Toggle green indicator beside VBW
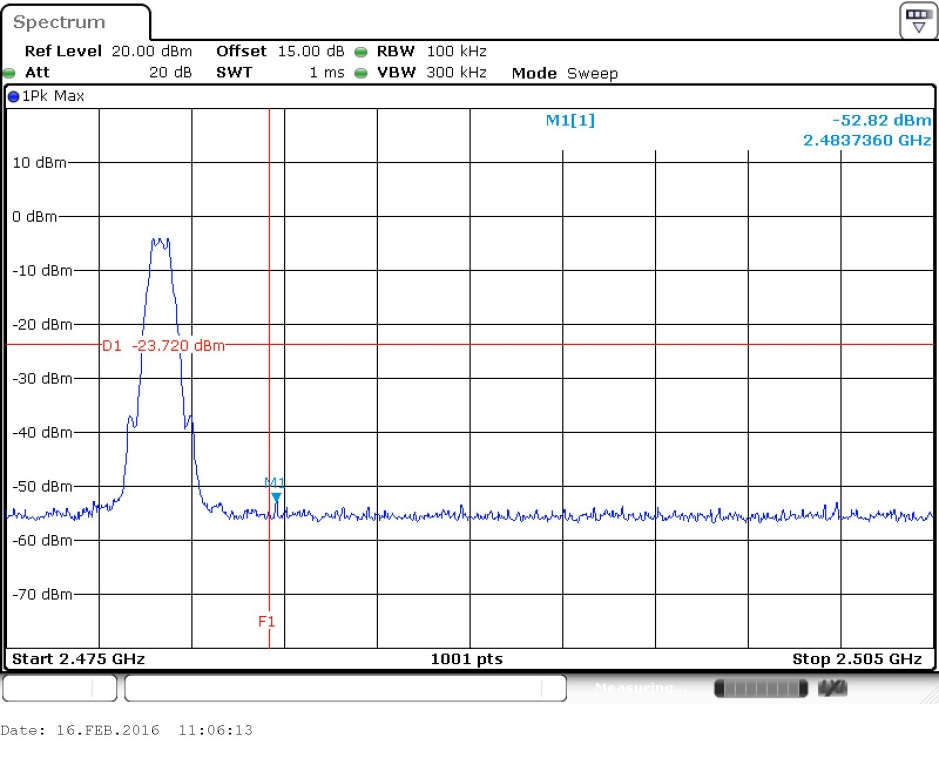939x758 pixels. coord(361,73)
